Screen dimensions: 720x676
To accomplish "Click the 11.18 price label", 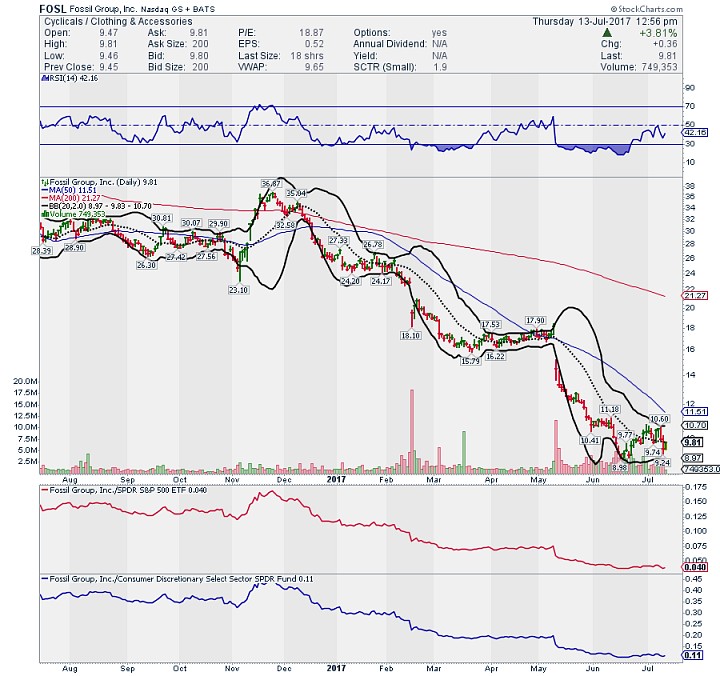I will [x=610, y=409].
